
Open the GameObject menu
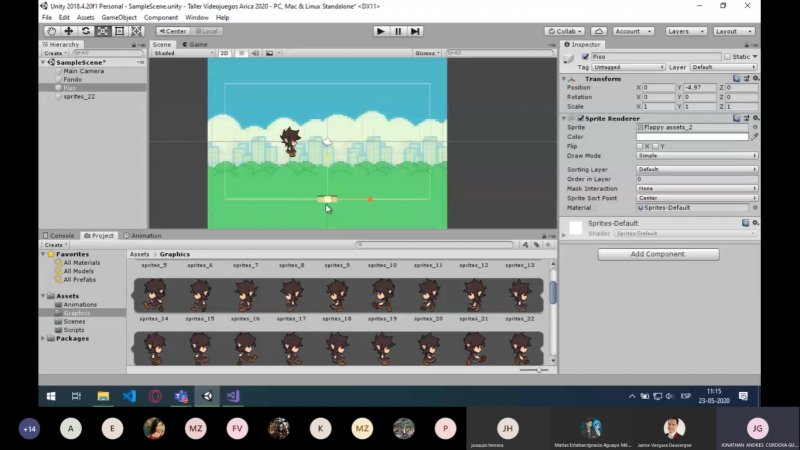pyautogui.click(x=119, y=17)
